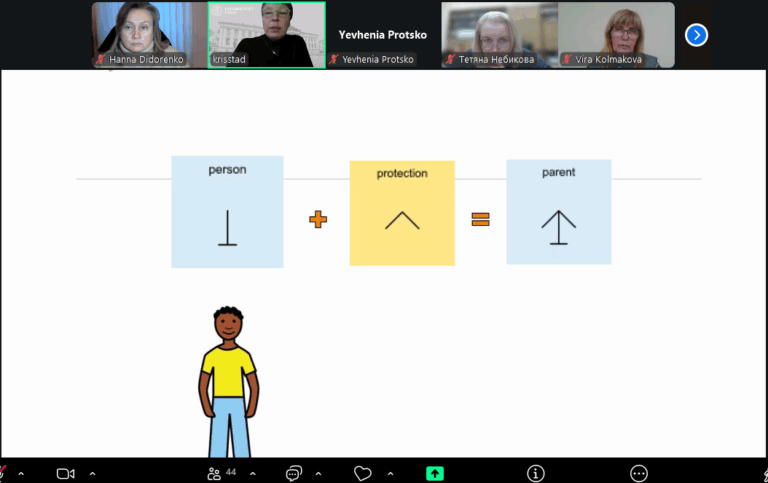The height and width of the screenshot is (483, 768).
Task: Select Vira Kolmakova's video thumbnail
Action: [616, 34]
